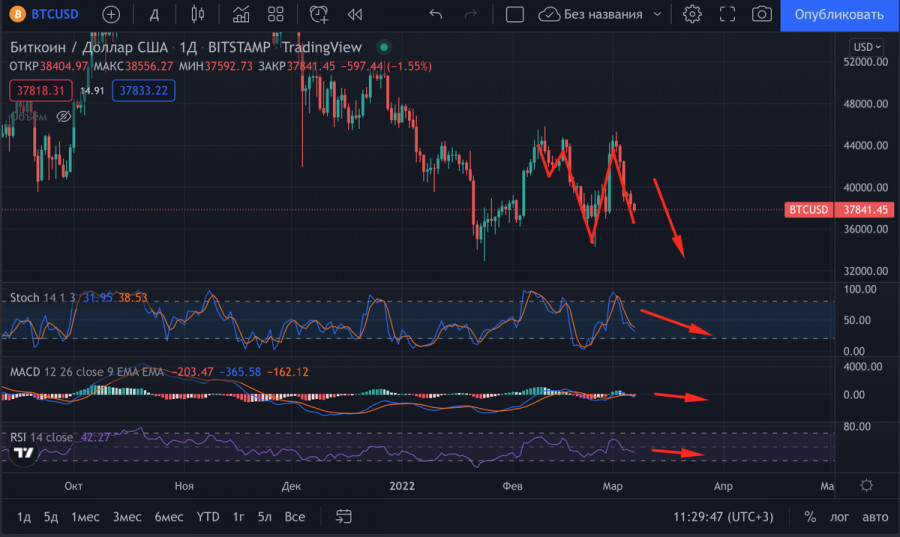Click the 40000.00 level on price axis
Screen dimensions: 900x537
pyautogui.click(x=866, y=188)
